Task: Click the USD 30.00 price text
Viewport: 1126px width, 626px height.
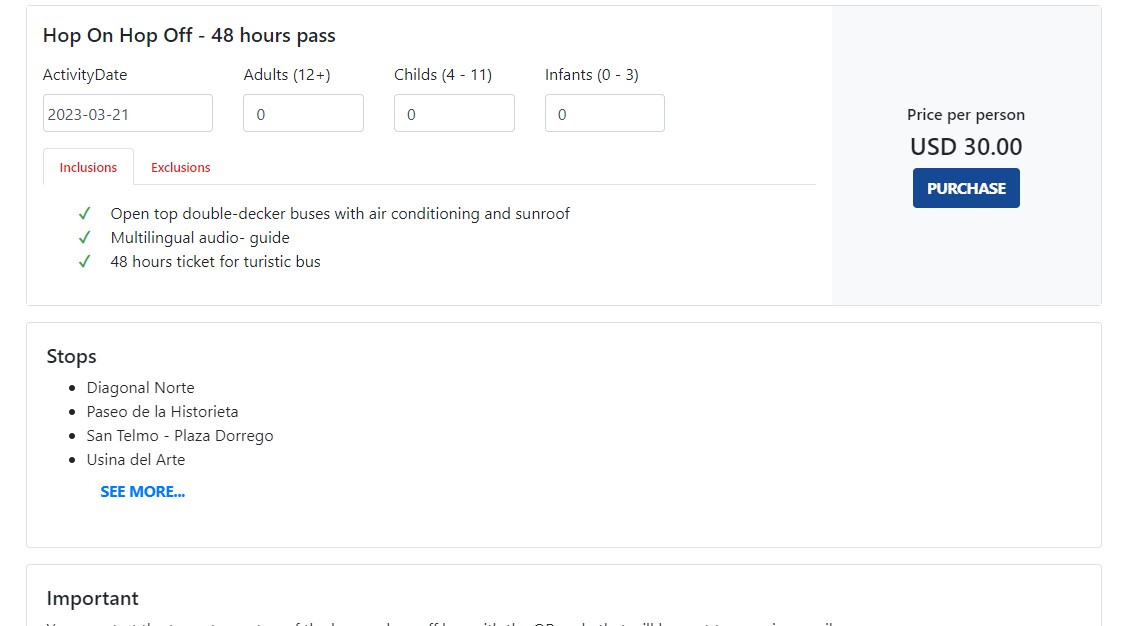Action: [x=966, y=147]
